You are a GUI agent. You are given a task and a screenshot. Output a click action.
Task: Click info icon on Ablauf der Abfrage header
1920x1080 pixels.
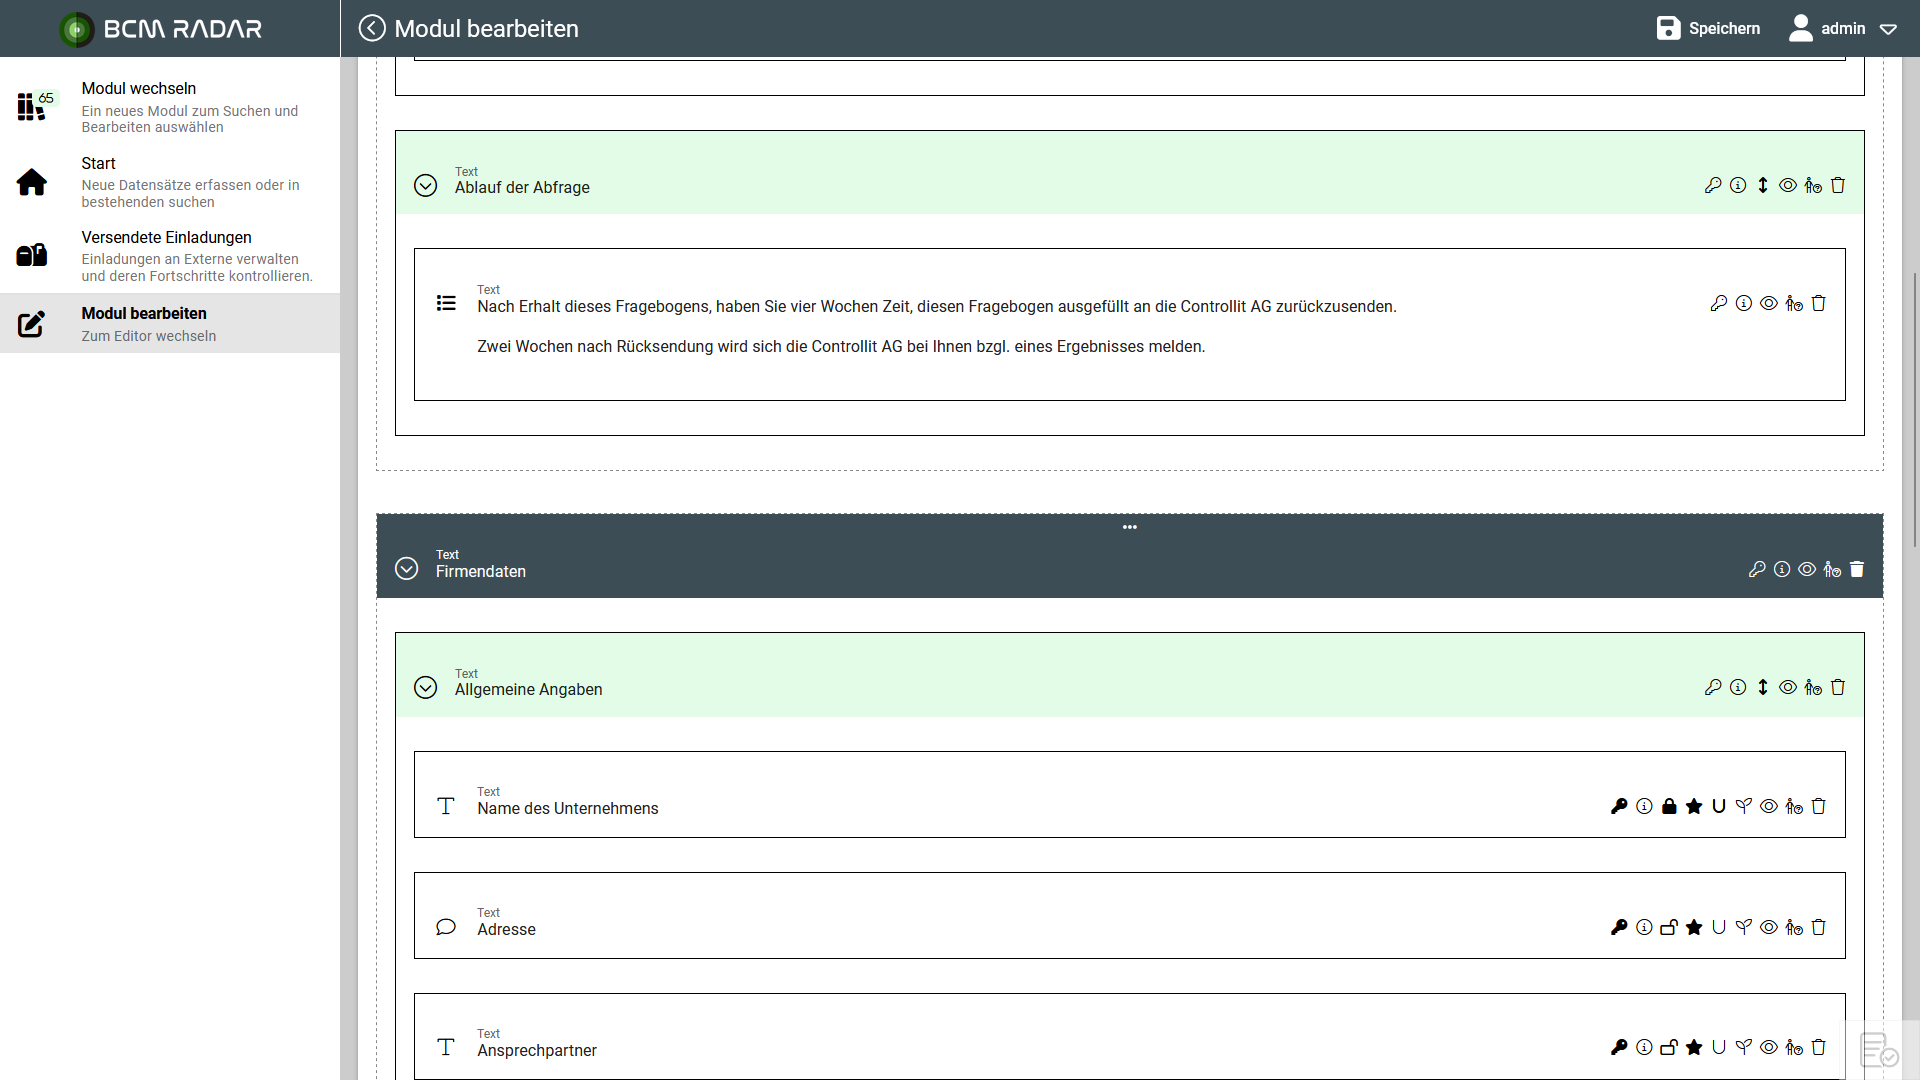1738,185
